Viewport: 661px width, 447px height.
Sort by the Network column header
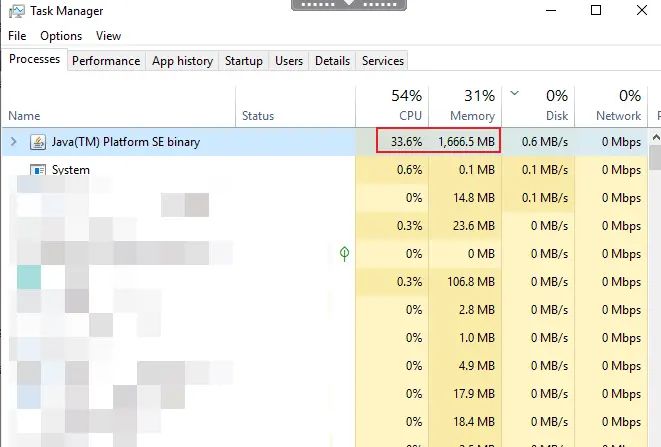point(611,105)
